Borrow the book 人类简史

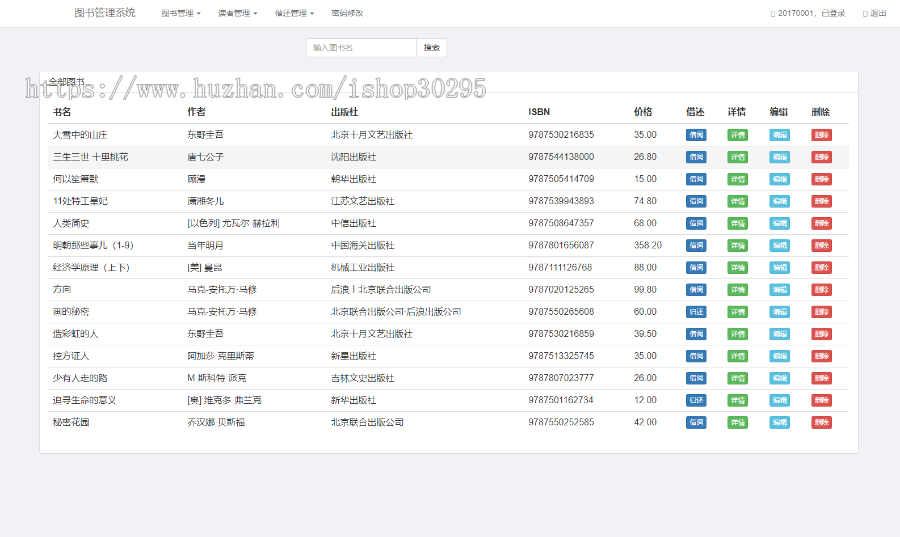coord(696,223)
